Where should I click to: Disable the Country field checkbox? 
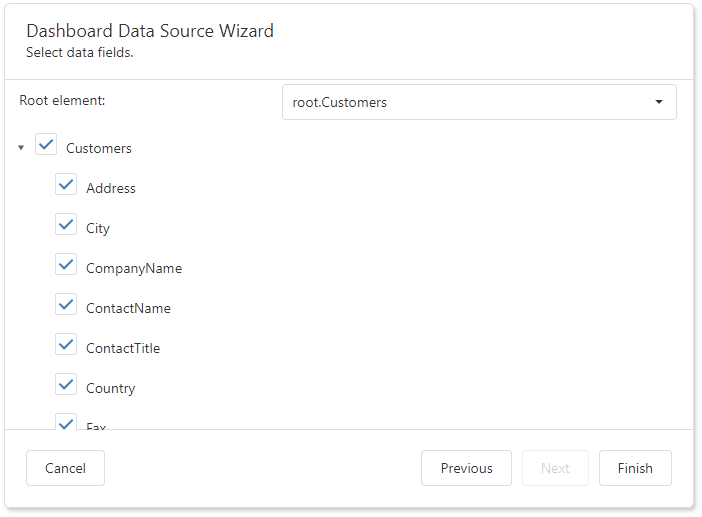66,385
